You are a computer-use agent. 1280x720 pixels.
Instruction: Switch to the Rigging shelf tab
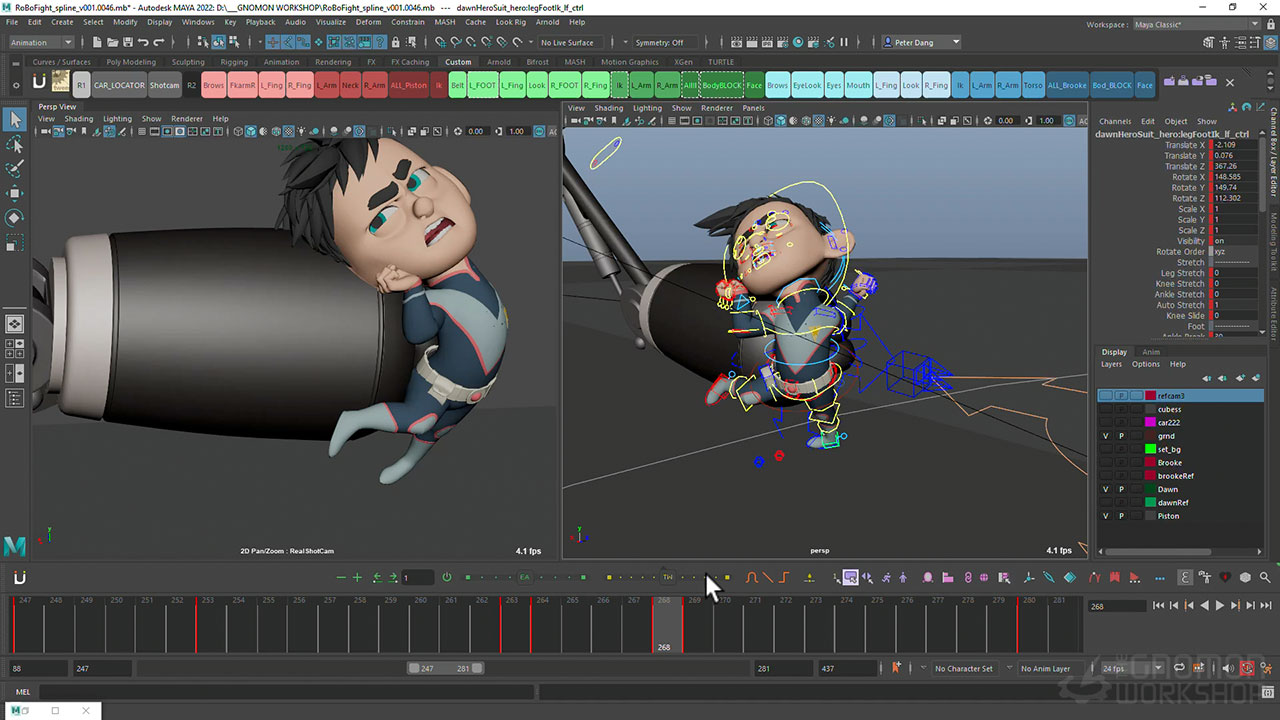(x=234, y=62)
